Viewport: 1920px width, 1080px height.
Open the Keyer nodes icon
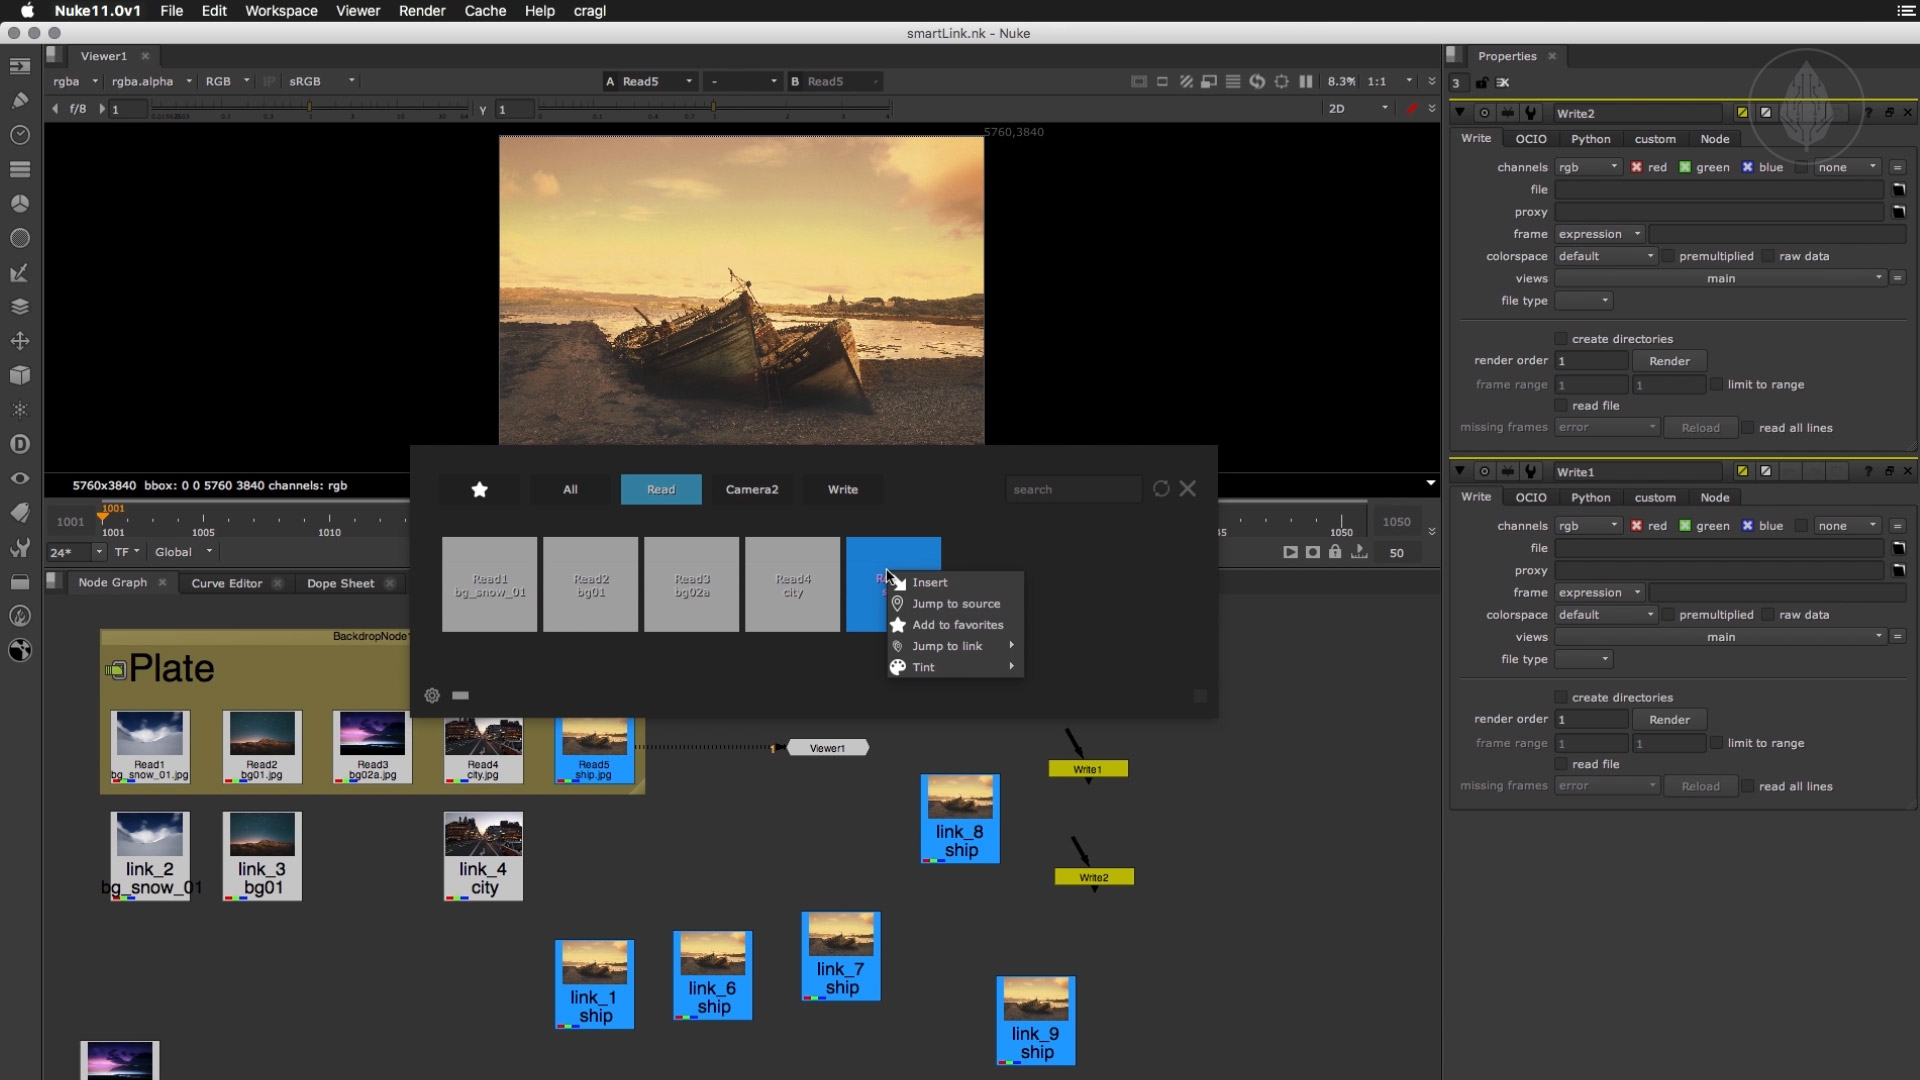pos(19,273)
